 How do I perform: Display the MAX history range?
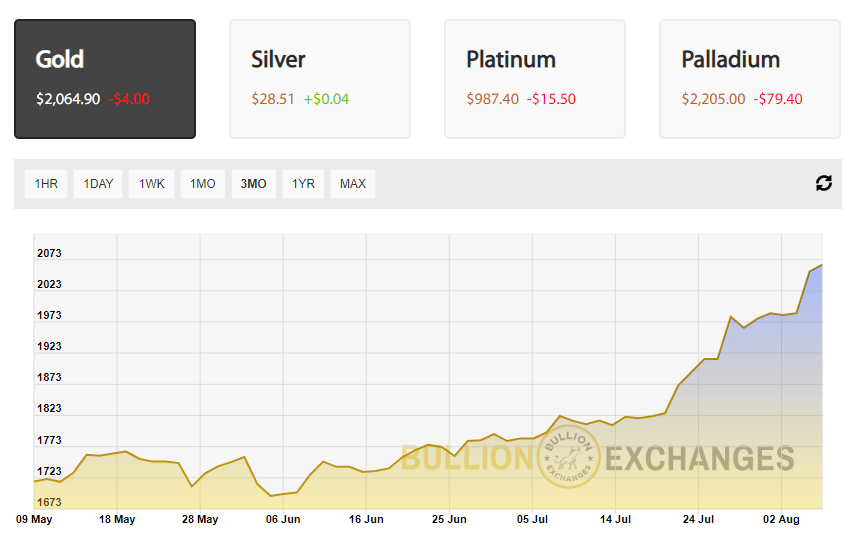coord(353,184)
